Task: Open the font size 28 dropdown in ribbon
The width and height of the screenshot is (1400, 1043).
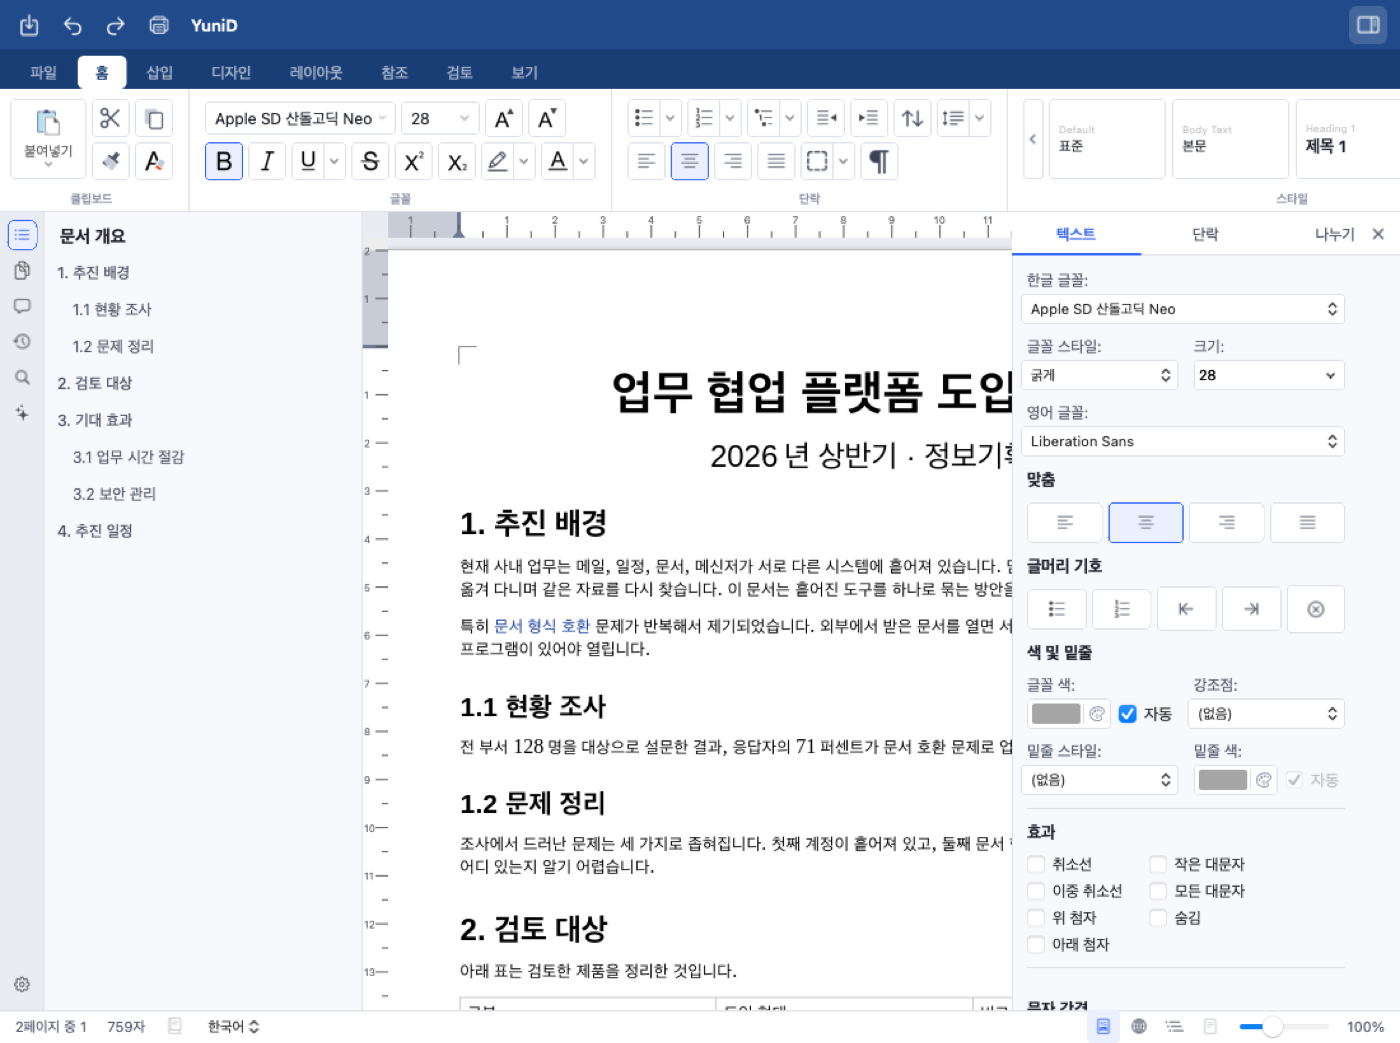Action: pyautogui.click(x=440, y=118)
